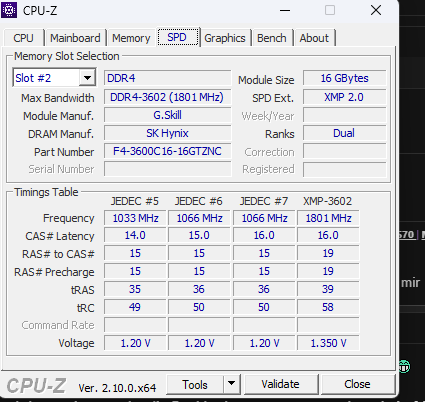Click the XMP tRAS value 39
Image resolution: width=425 pixels, height=402 pixels.
click(328, 289)
